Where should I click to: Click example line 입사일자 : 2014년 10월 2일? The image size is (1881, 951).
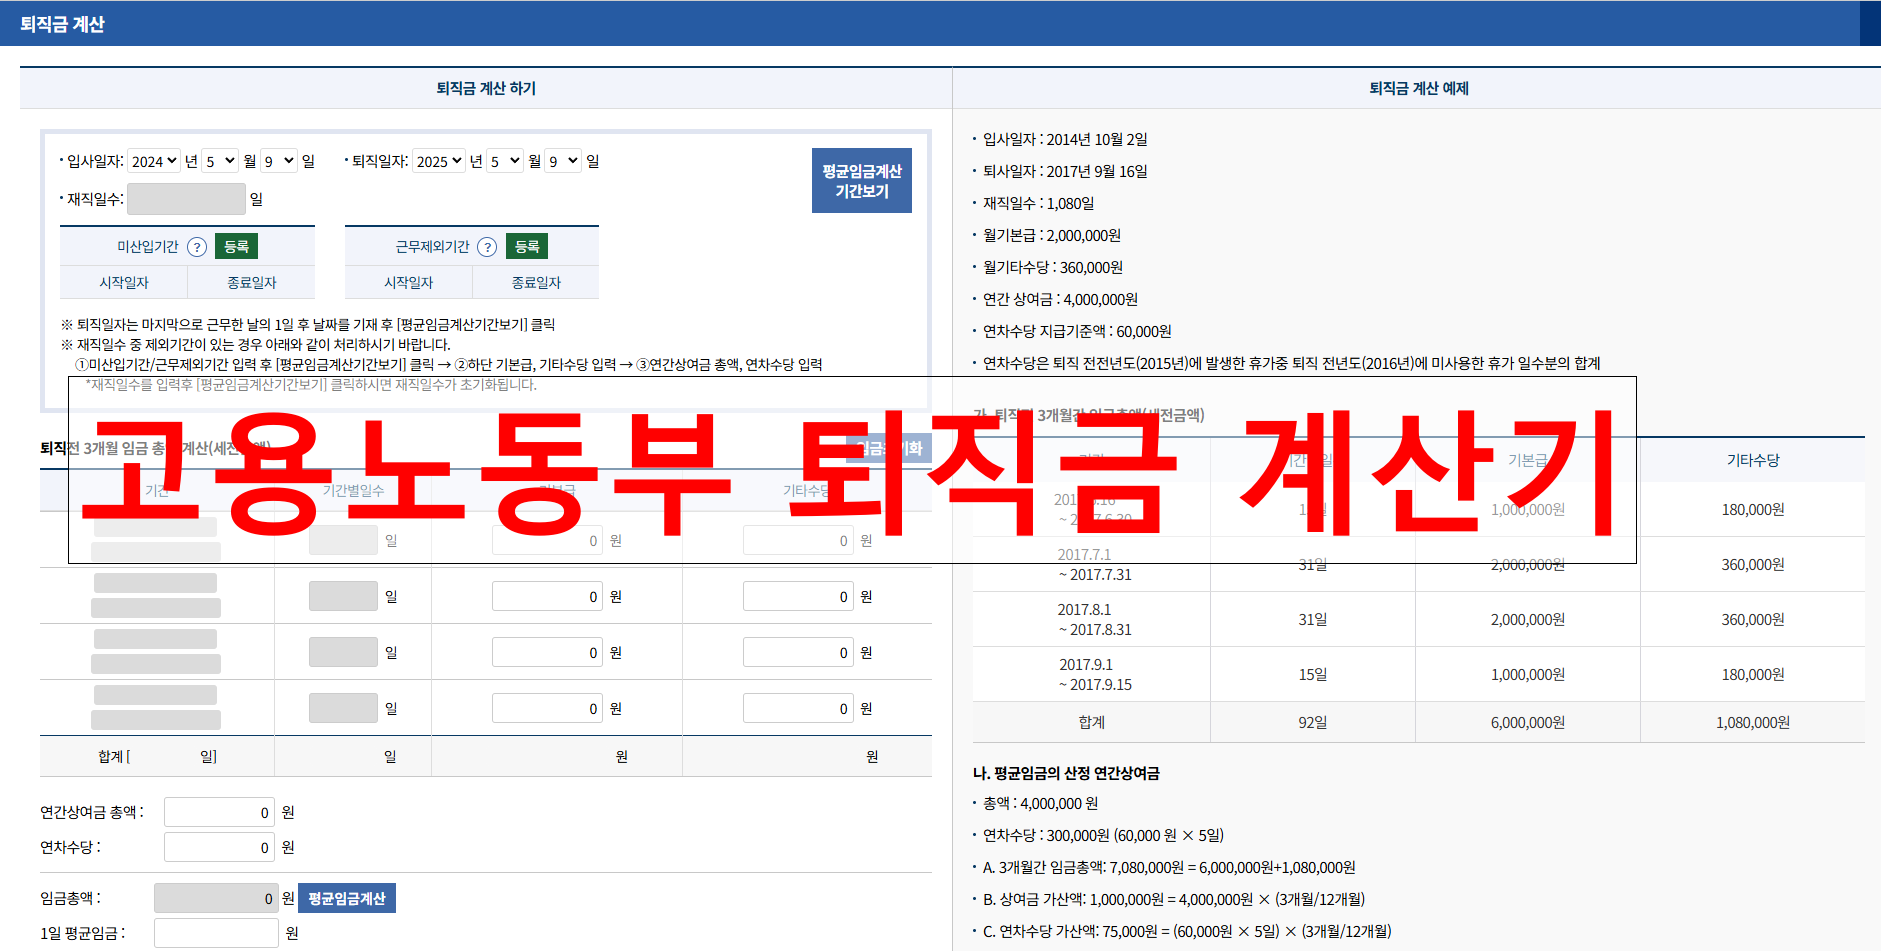click(x=1065, y=139)
